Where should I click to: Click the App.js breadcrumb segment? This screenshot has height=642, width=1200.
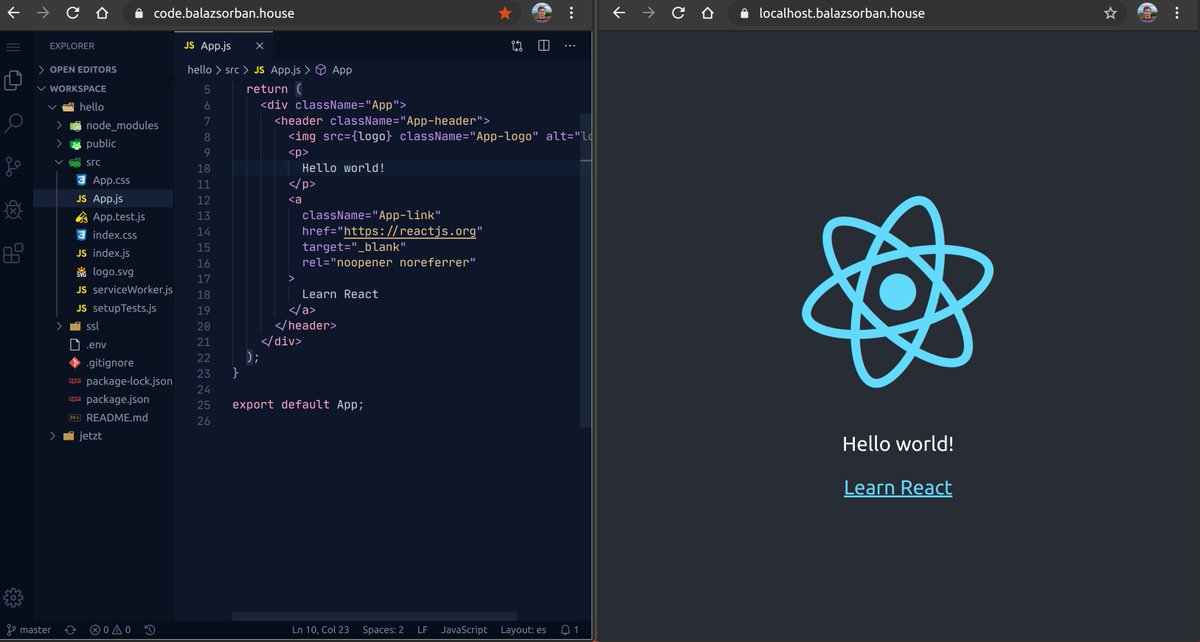(x=277, y=70)
